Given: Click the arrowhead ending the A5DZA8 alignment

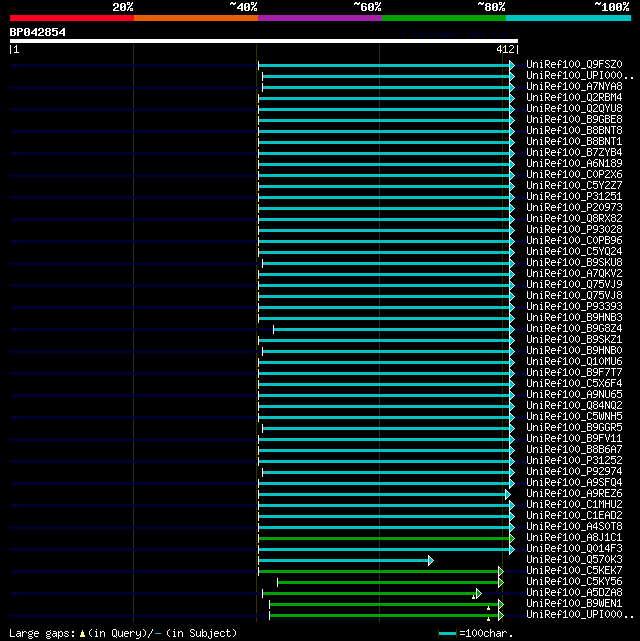Looking at the screenshot, I should [x=479, y=593].
